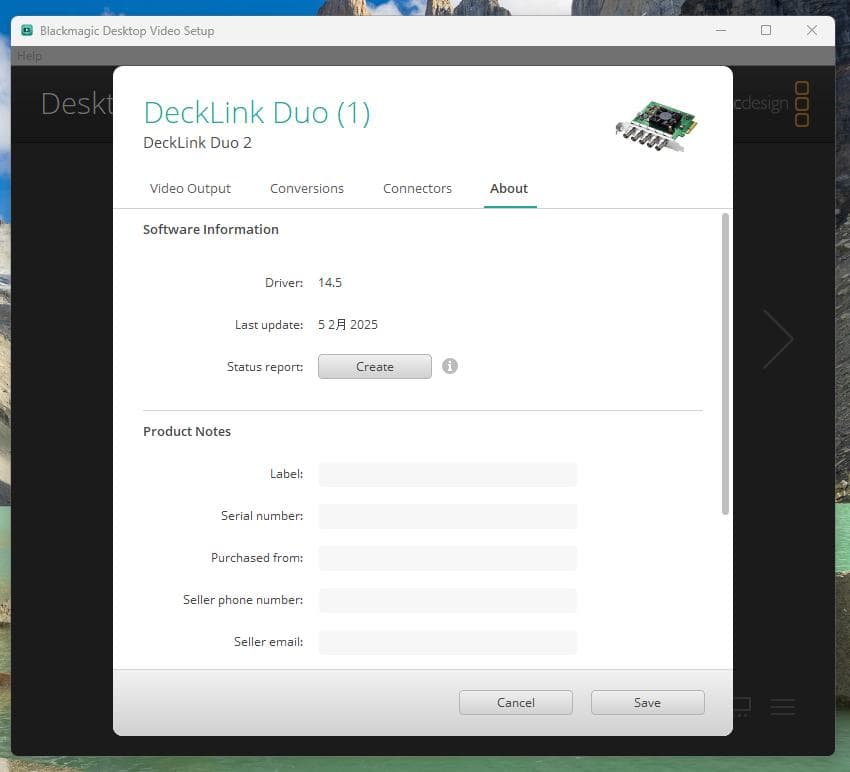The height and width of the screenshot is (772, 850).
Task: Open the Help menu
Action: [29, 56]
